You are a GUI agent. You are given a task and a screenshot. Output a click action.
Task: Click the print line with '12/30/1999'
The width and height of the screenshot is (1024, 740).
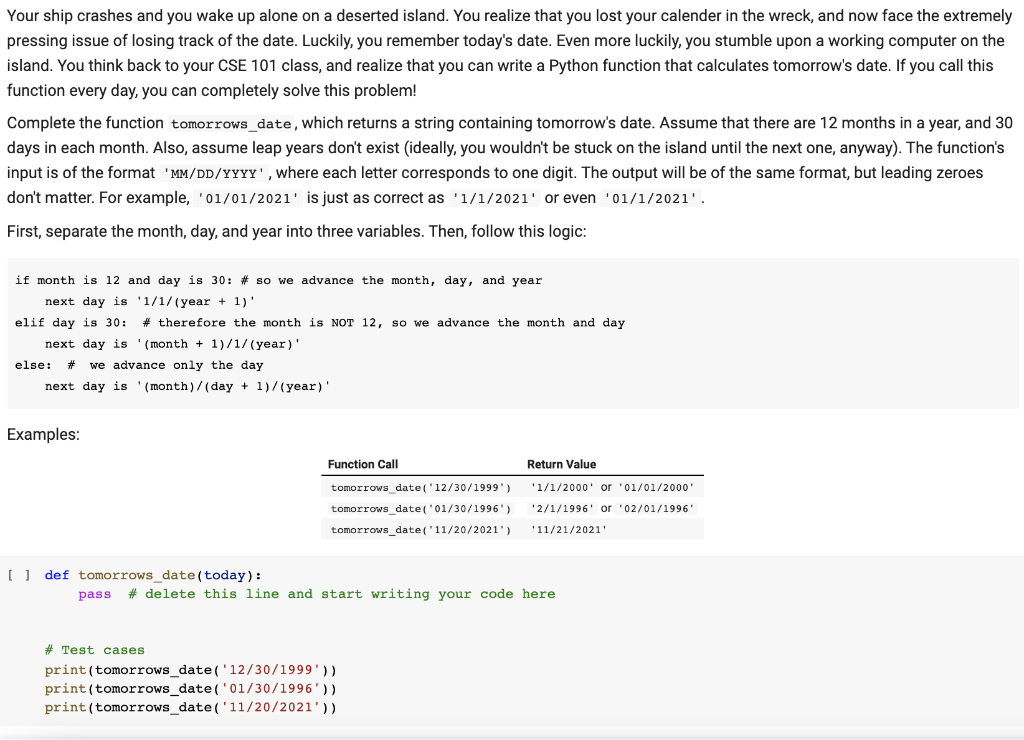(x=191, y=670)
